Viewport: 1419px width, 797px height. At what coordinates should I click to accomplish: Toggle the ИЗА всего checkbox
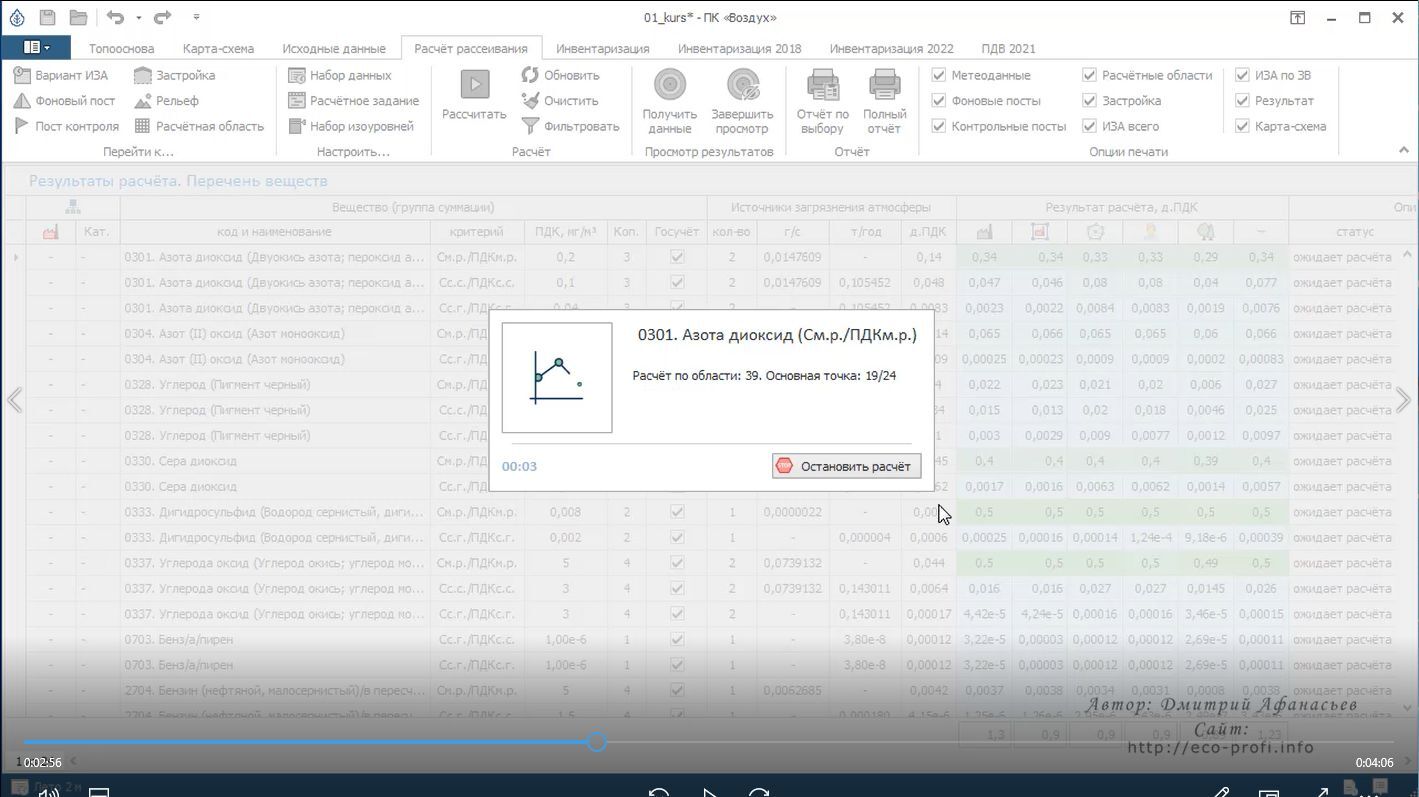coord(1089,126)
